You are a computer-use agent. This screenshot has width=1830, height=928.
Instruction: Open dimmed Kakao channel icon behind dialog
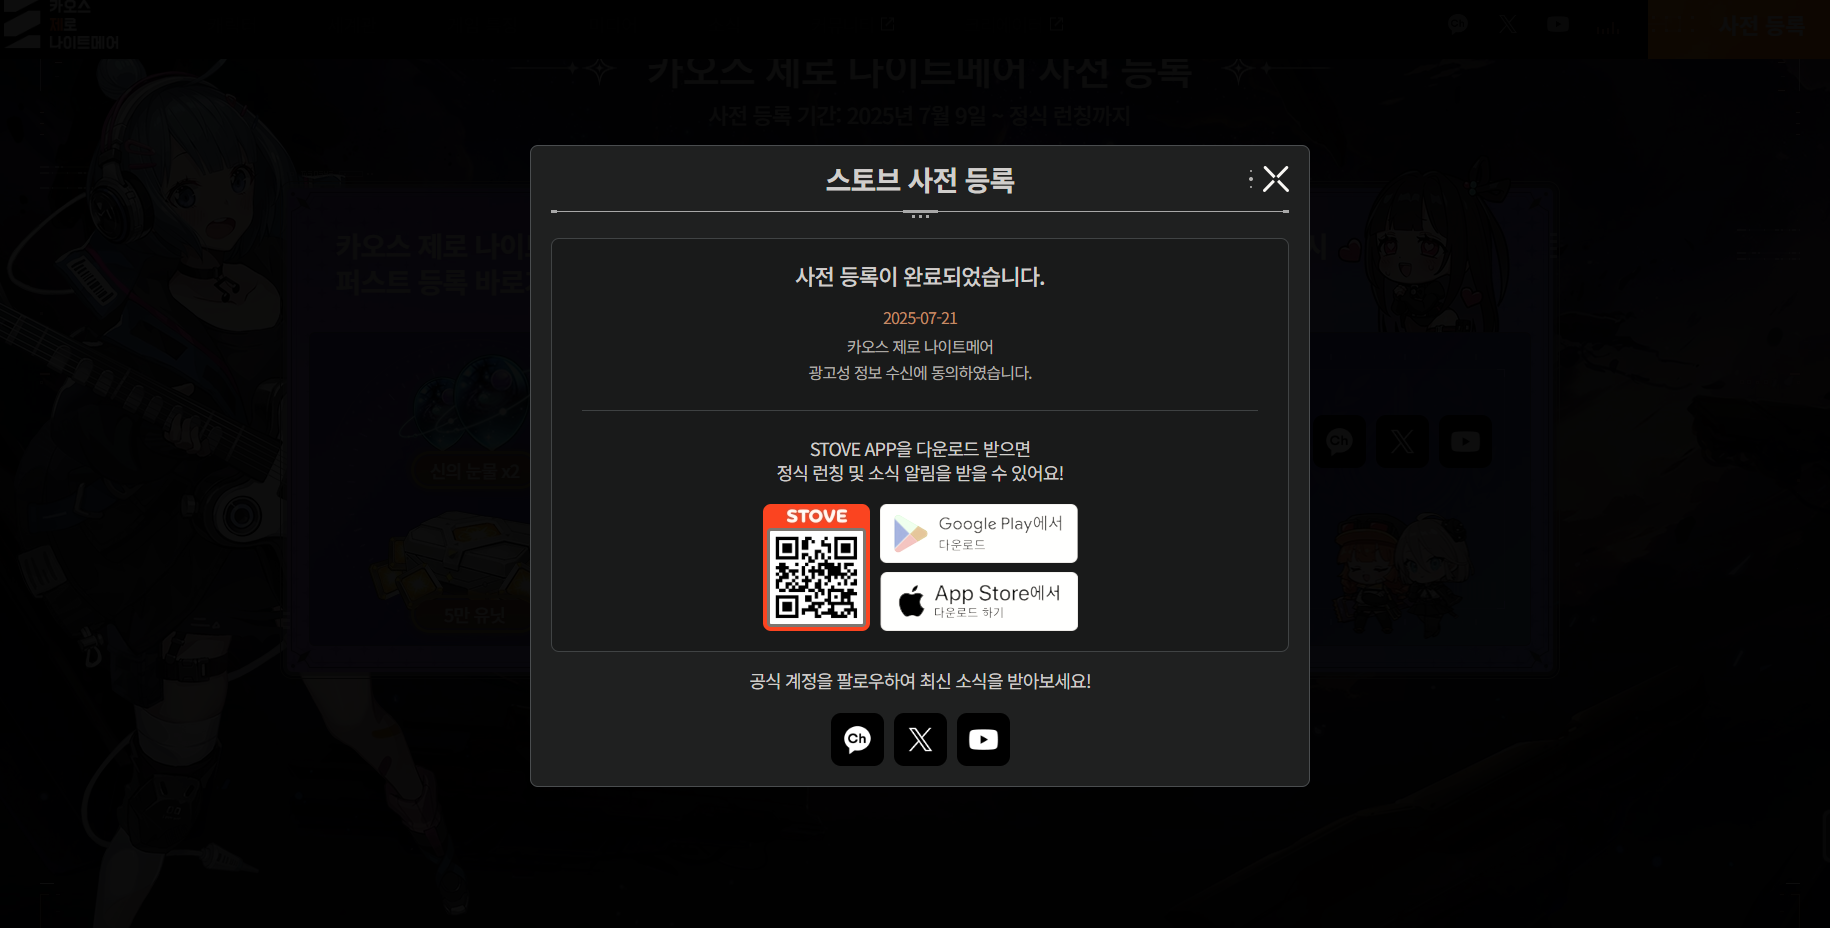[x=1339, y=441]
